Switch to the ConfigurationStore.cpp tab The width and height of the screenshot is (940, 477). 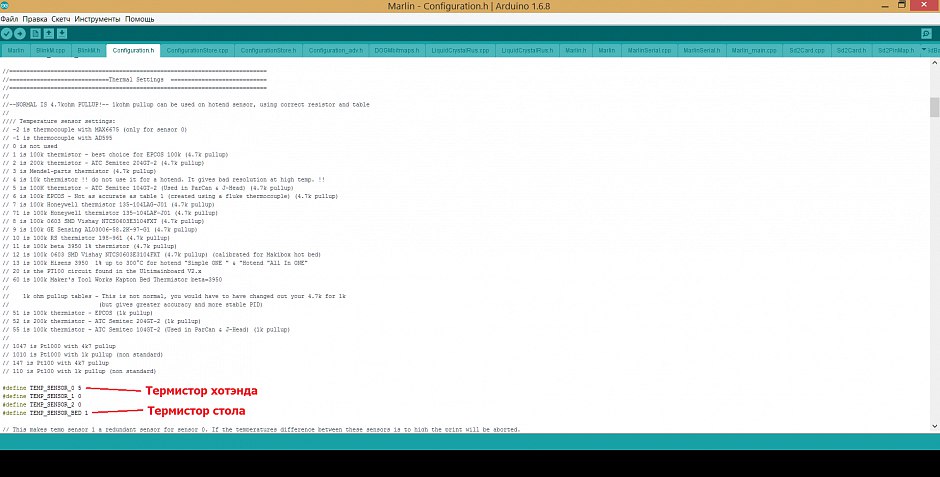point(197,50)
